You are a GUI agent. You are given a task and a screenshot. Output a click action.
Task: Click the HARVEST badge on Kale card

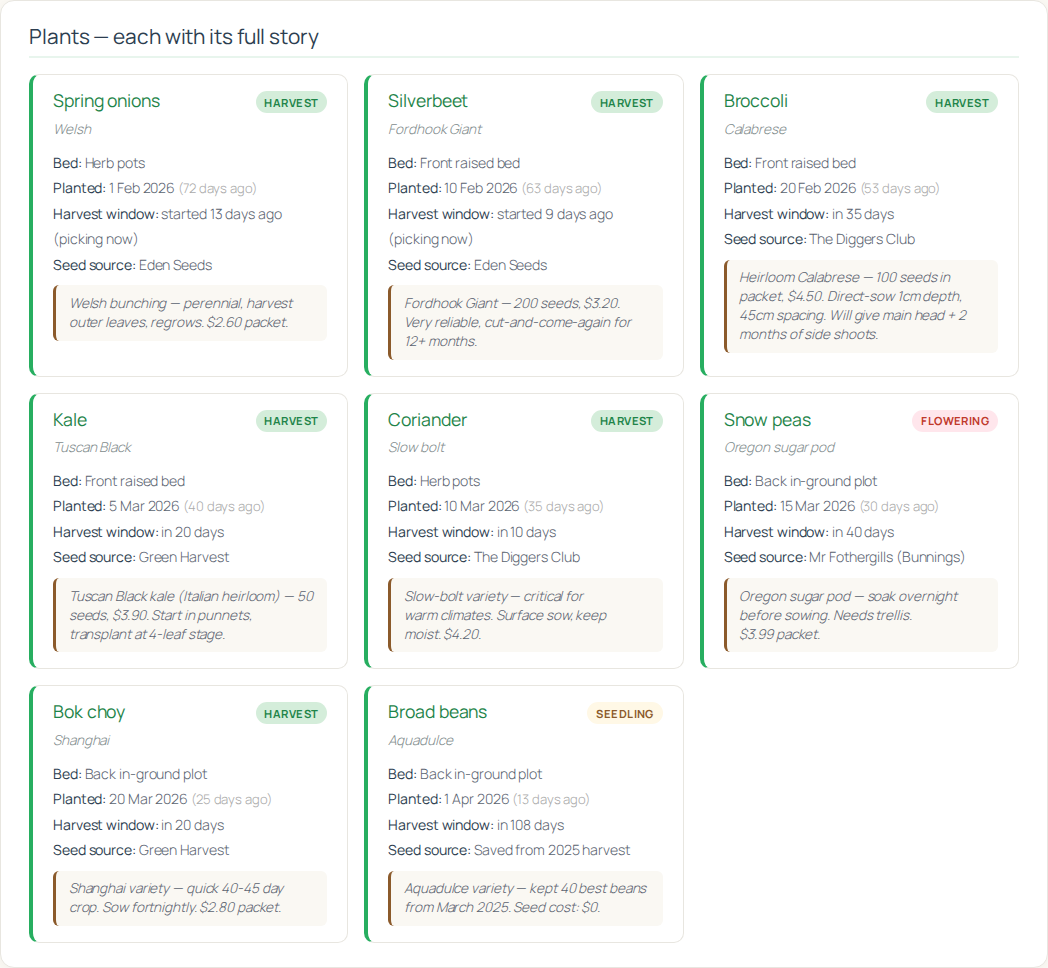click(x=291, y=421)
